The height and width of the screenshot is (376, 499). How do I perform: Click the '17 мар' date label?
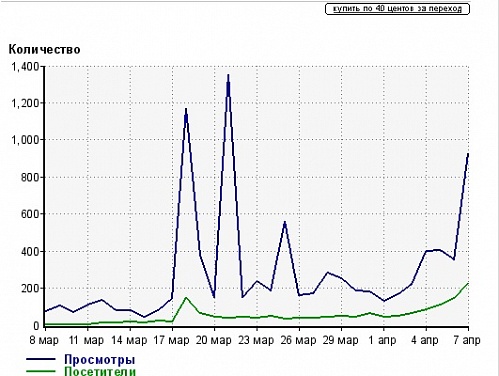coord(171,340)
